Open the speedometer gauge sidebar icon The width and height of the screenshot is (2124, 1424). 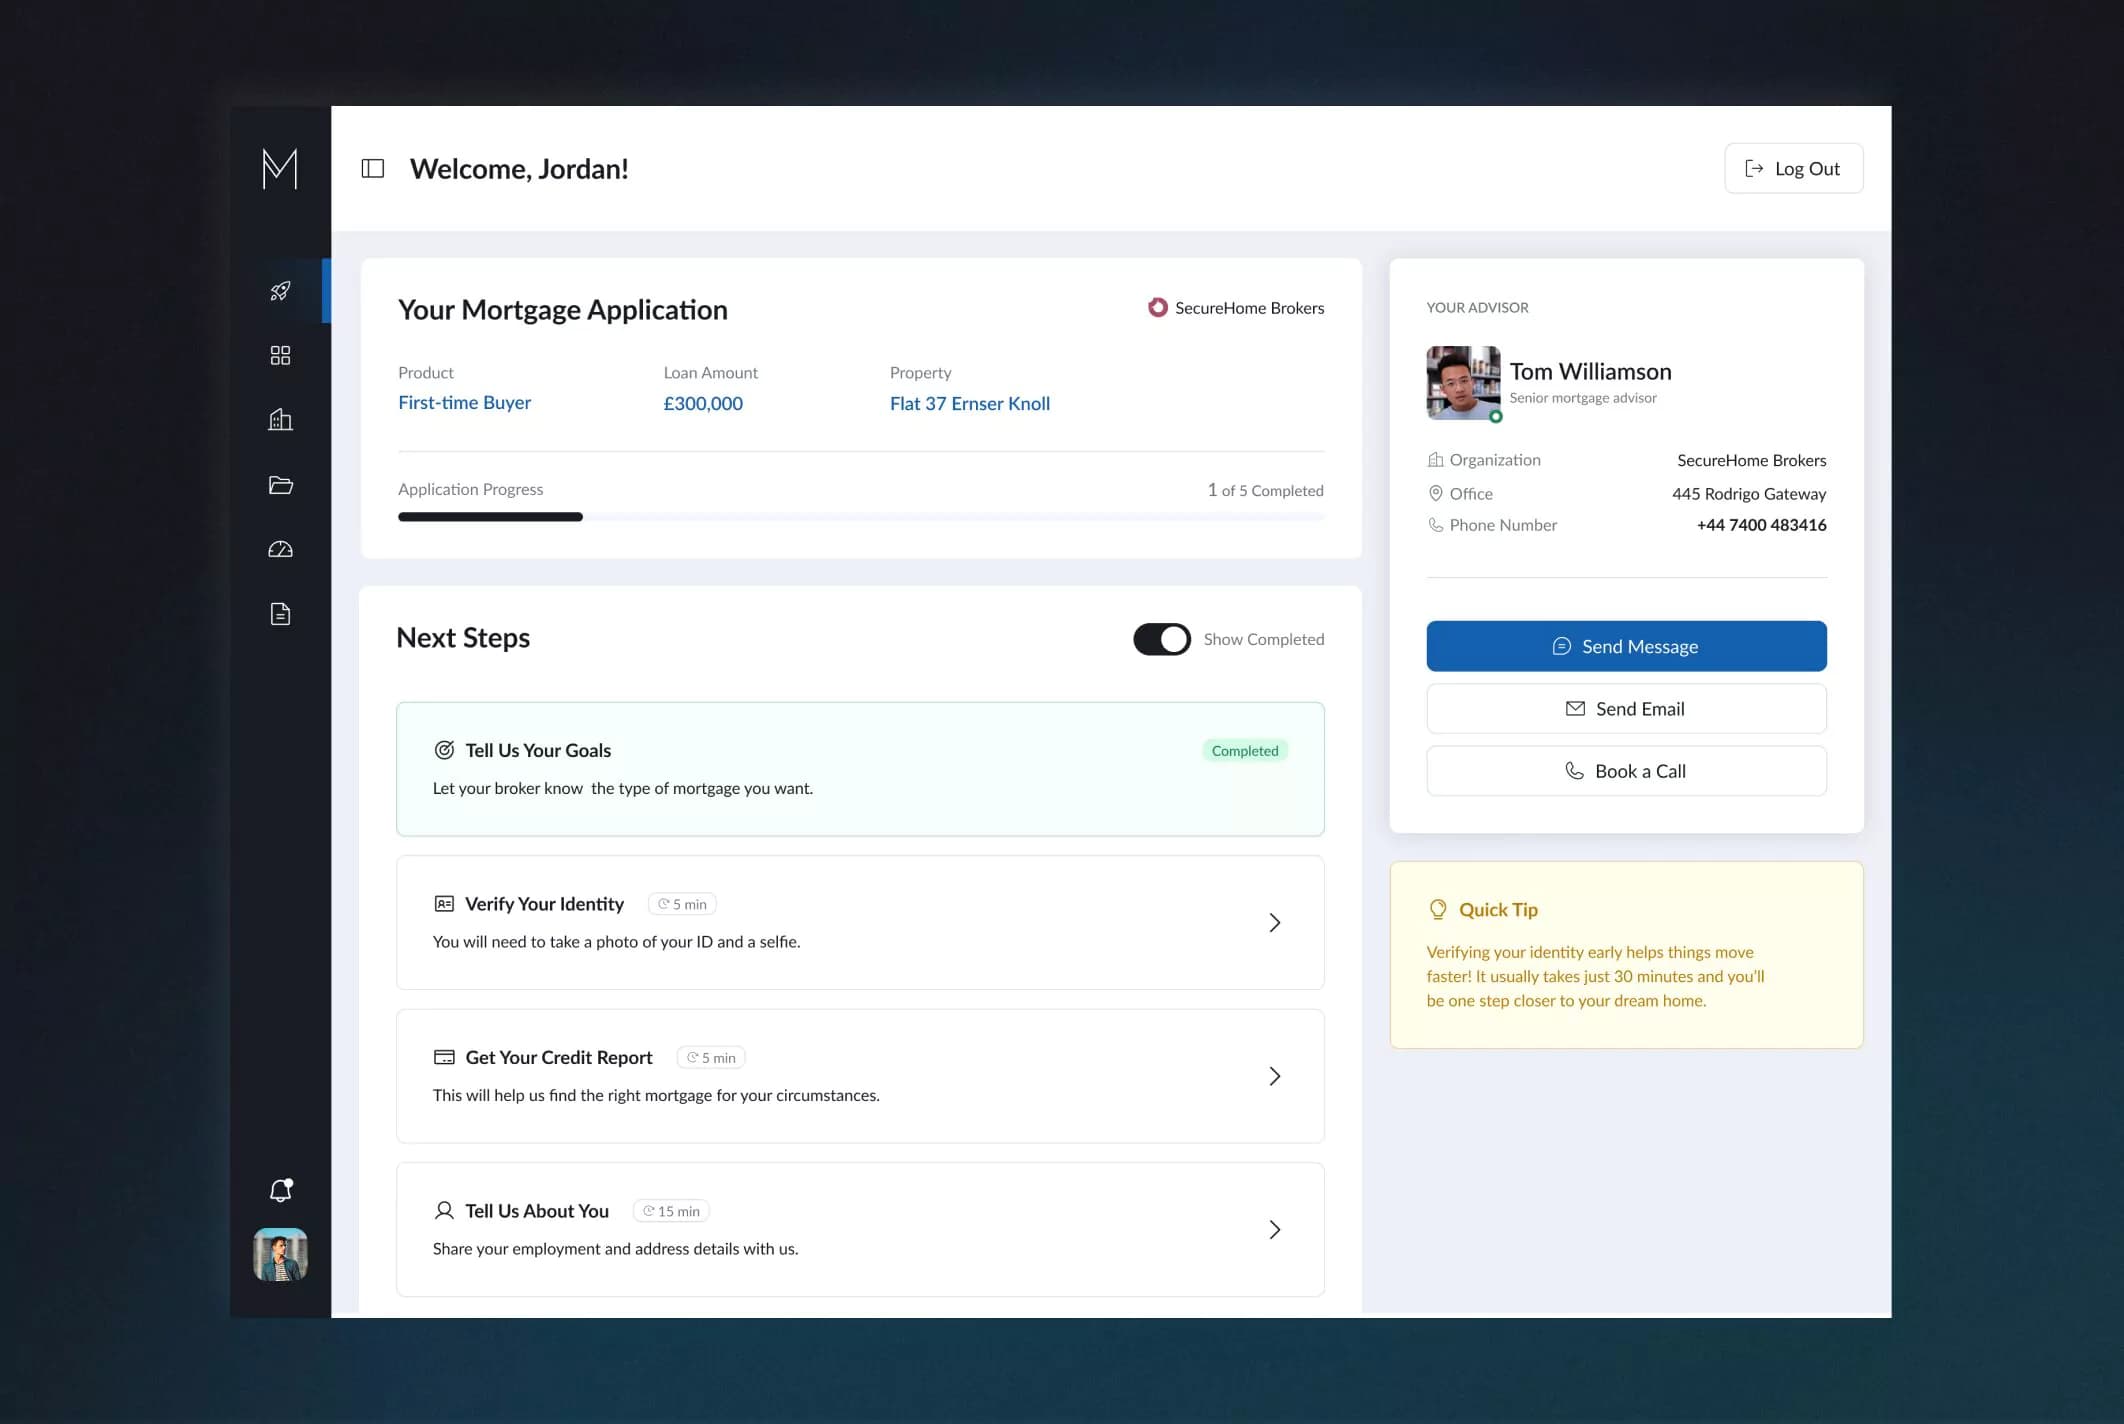pos(280,549)
